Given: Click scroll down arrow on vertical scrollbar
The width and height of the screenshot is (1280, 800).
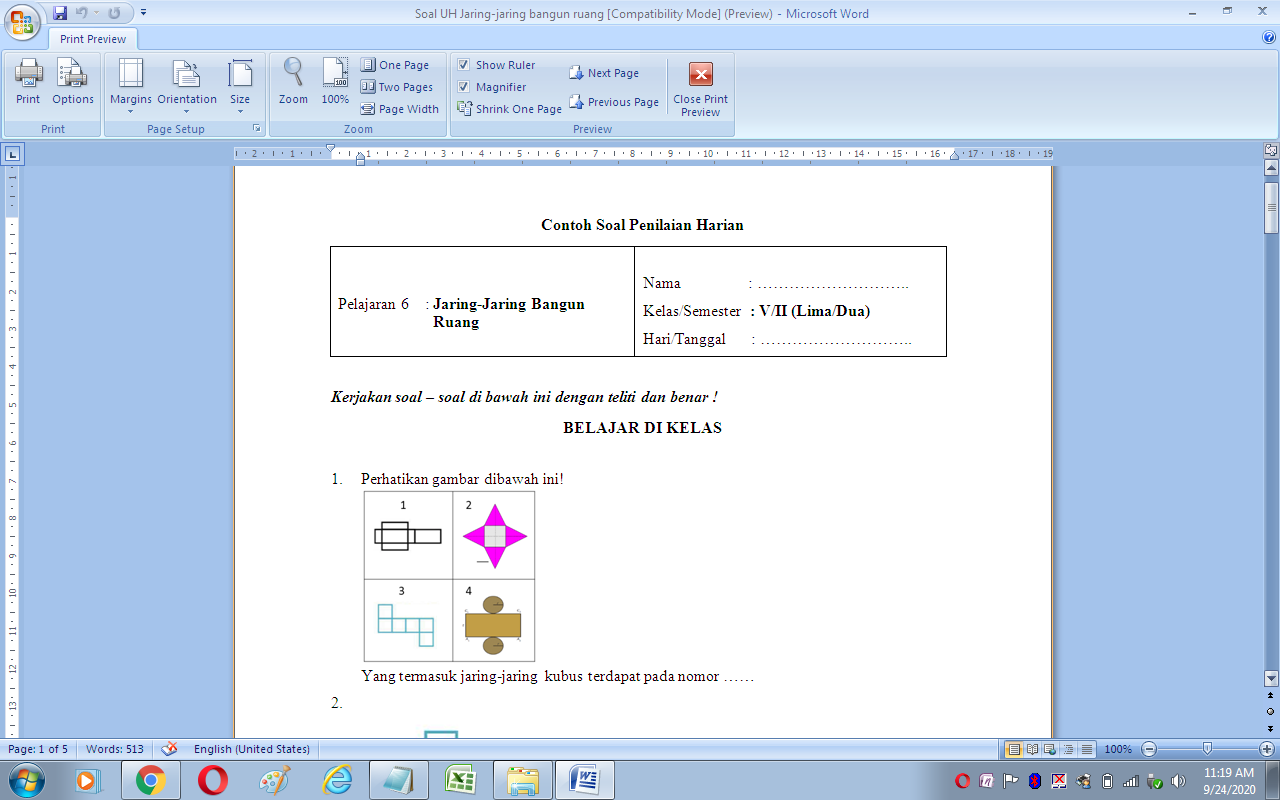Looking at the screenshot, I should pos(1271,677).
